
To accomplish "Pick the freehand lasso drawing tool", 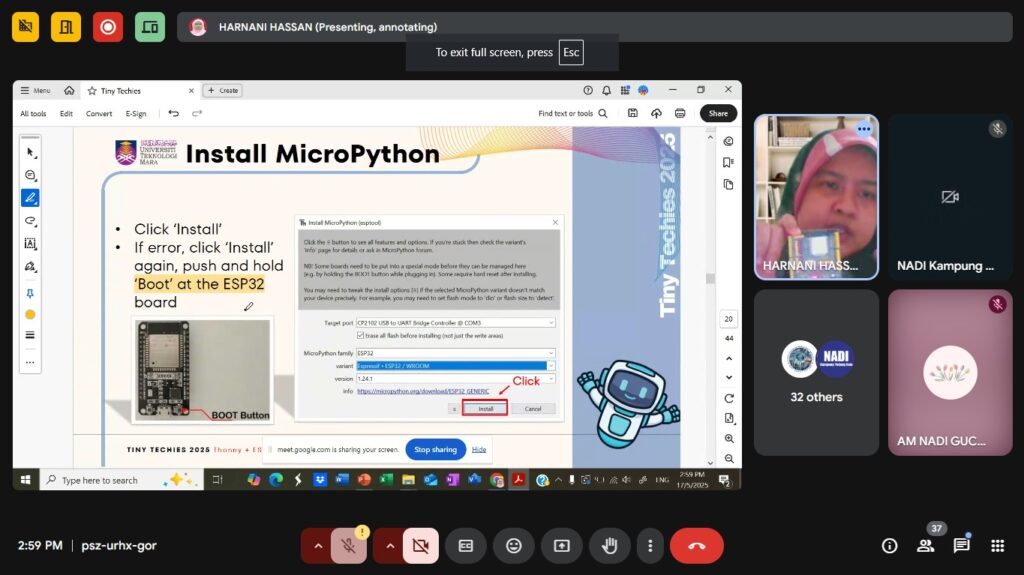I will (30, 221).
